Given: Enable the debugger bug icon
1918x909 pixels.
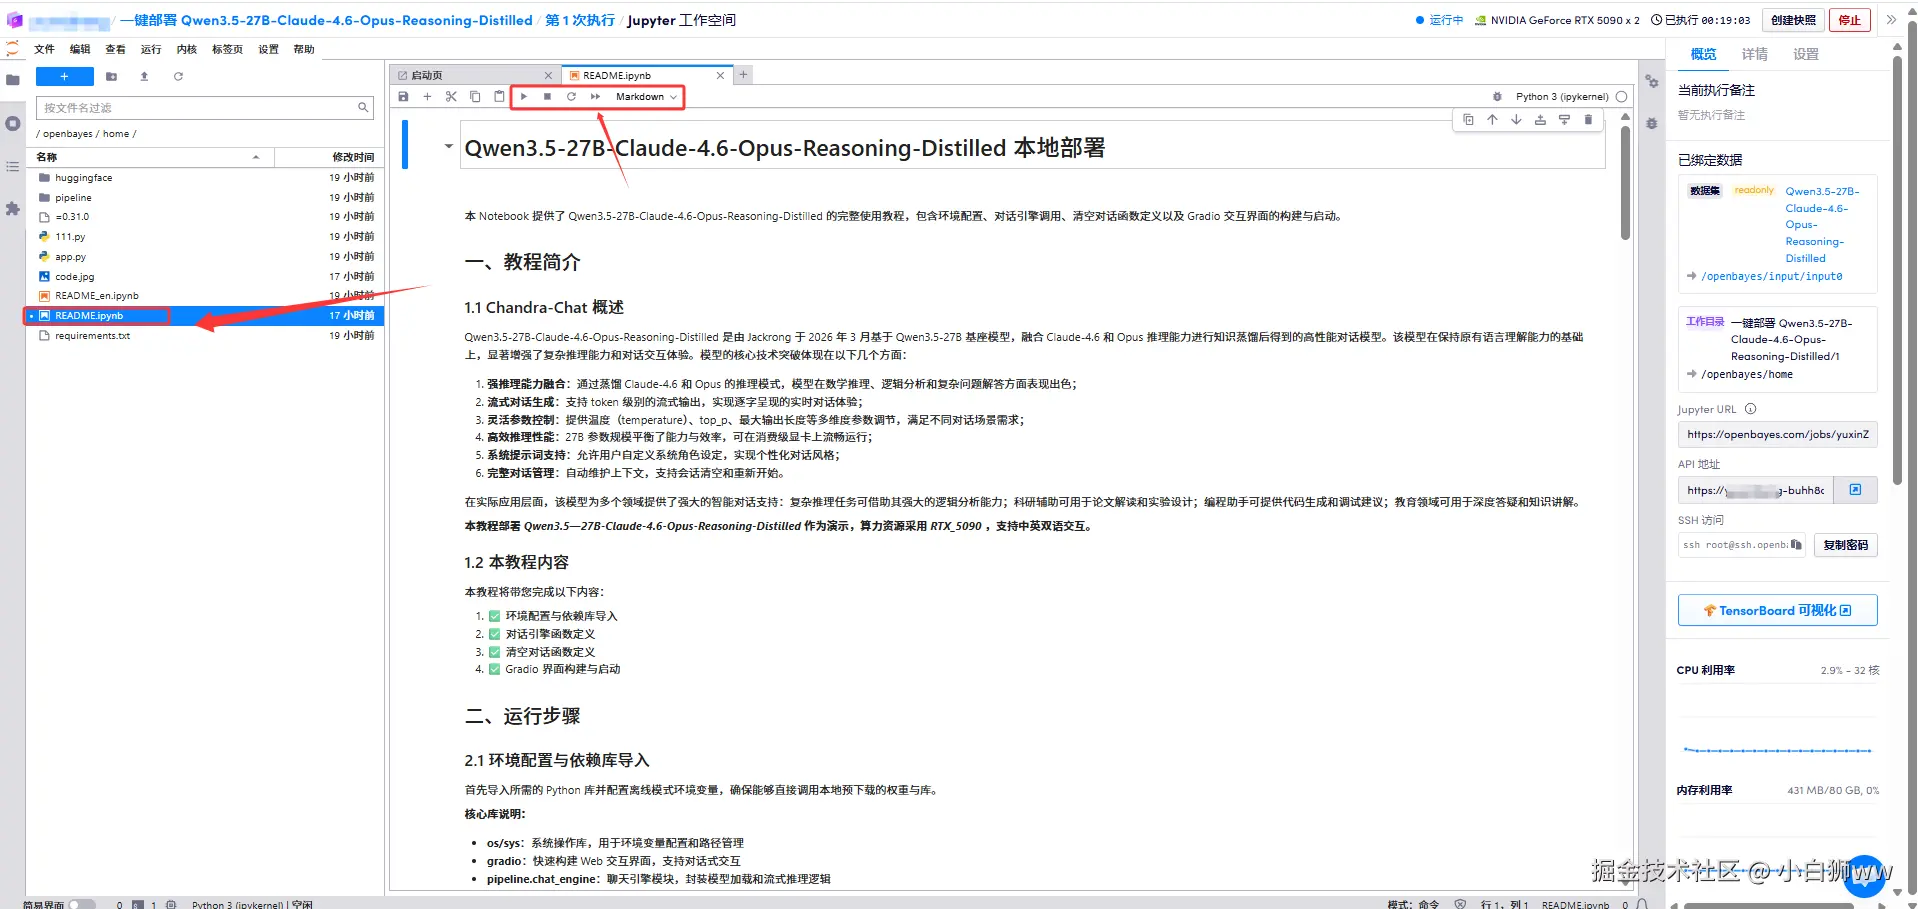Looking at the screenshot, I should (x=1497, y=97).
